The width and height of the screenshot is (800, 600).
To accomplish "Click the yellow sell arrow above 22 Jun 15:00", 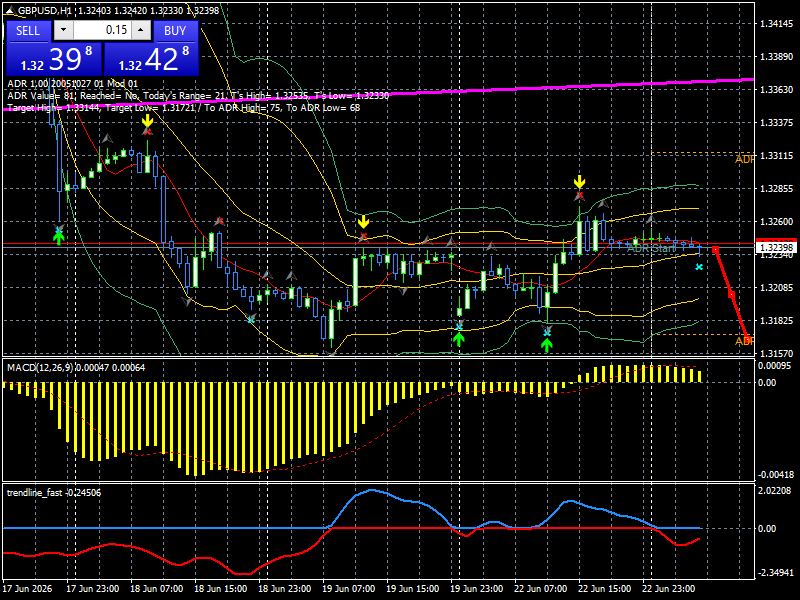I will pyautogui.click(x=579, y=182).
